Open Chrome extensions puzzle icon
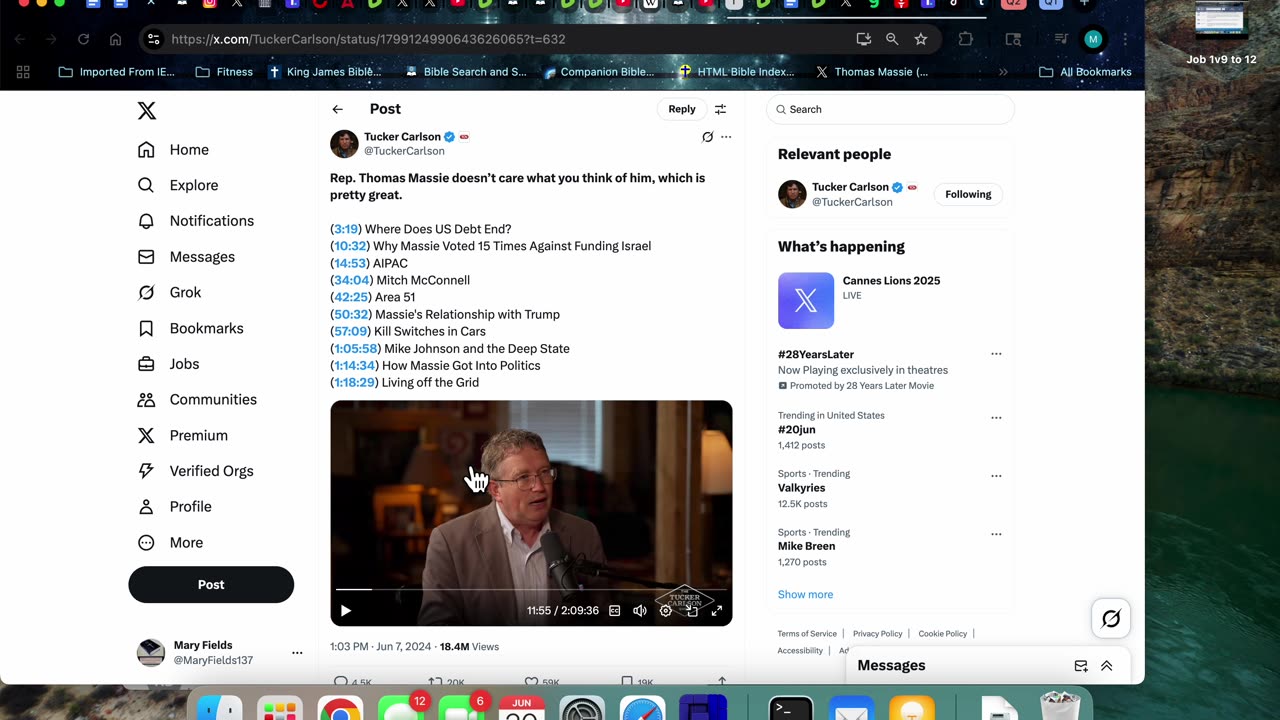 965,39
